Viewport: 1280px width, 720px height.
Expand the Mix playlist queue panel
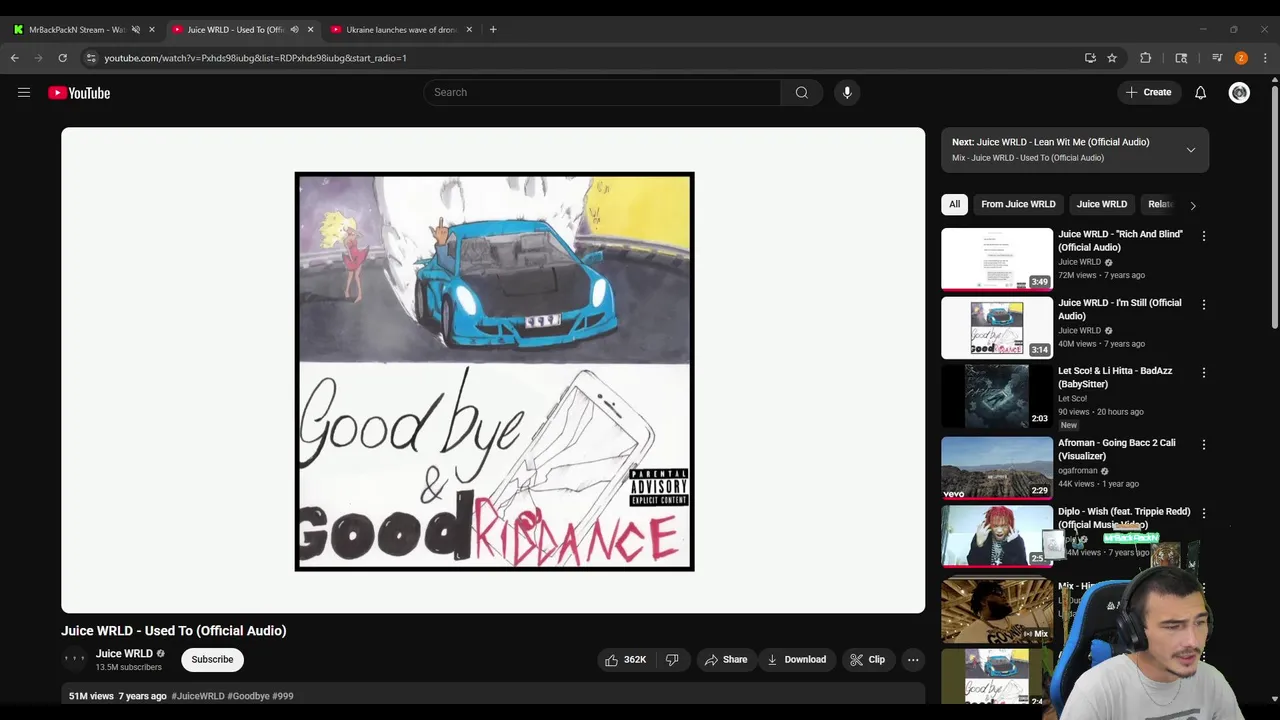[1190, 150]
